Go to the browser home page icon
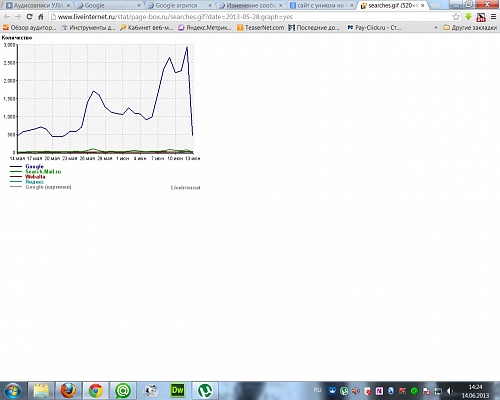500x400 pixels. click(x=41, y=17)
